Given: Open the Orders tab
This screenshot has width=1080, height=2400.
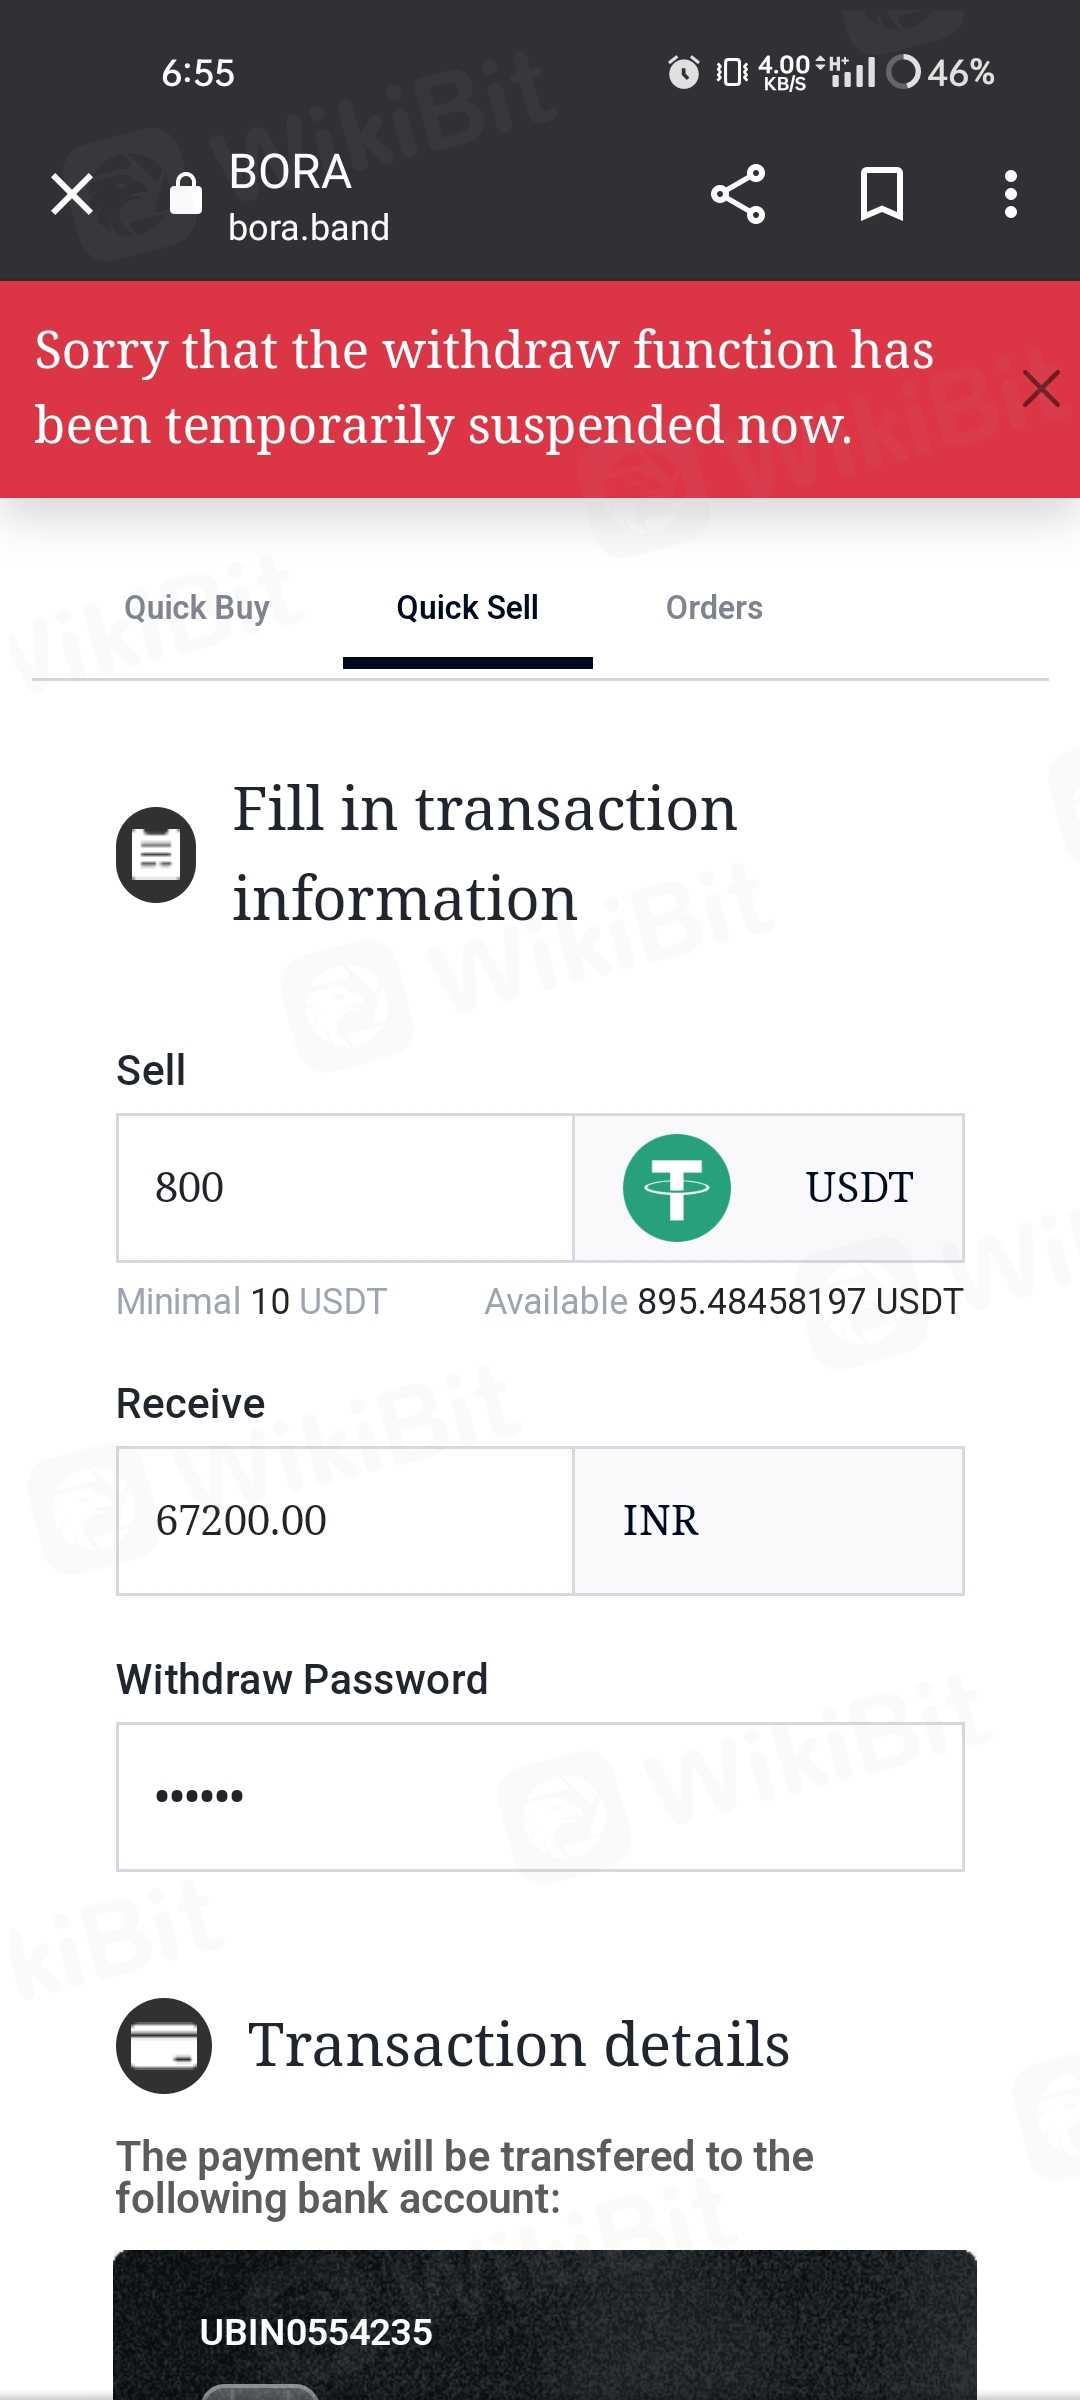Looking at the screenshot, I should click(714, 608).
